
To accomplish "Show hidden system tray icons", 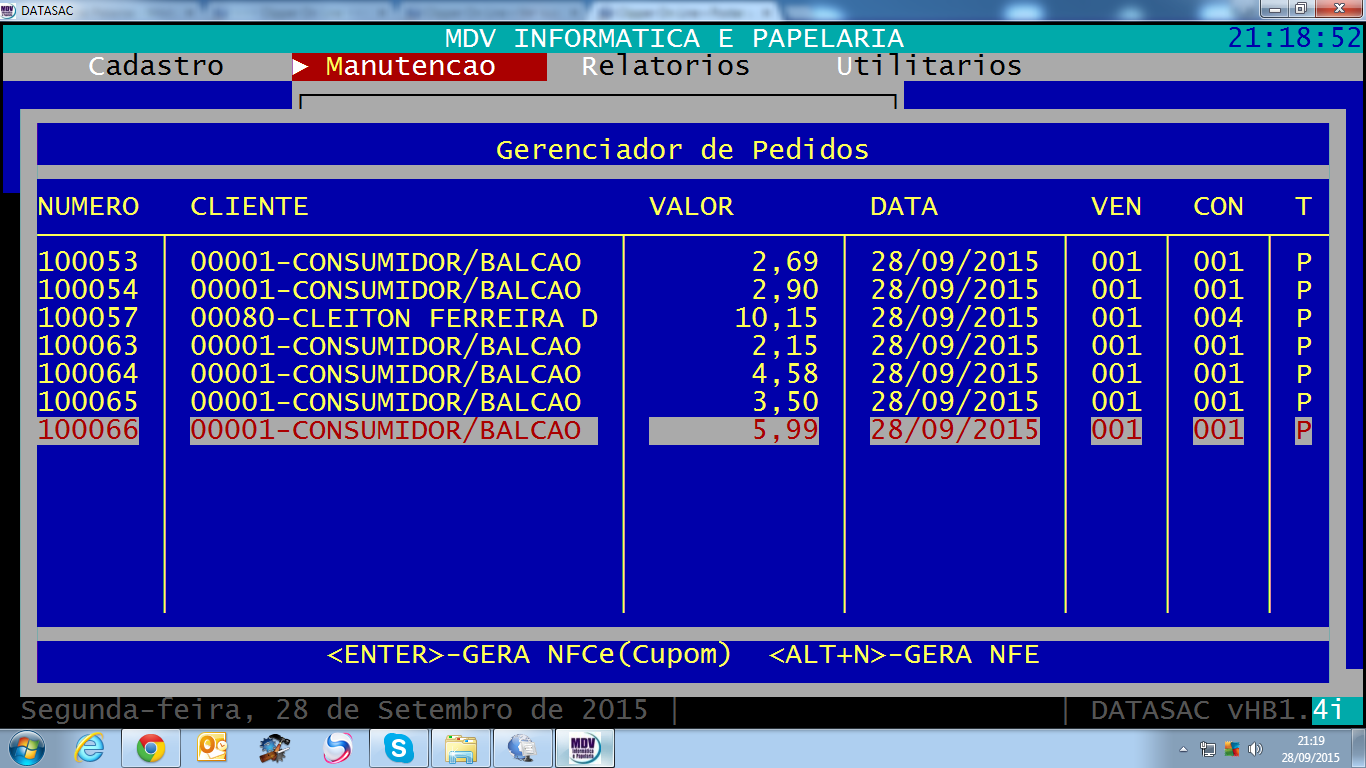I will point(1184,749).
